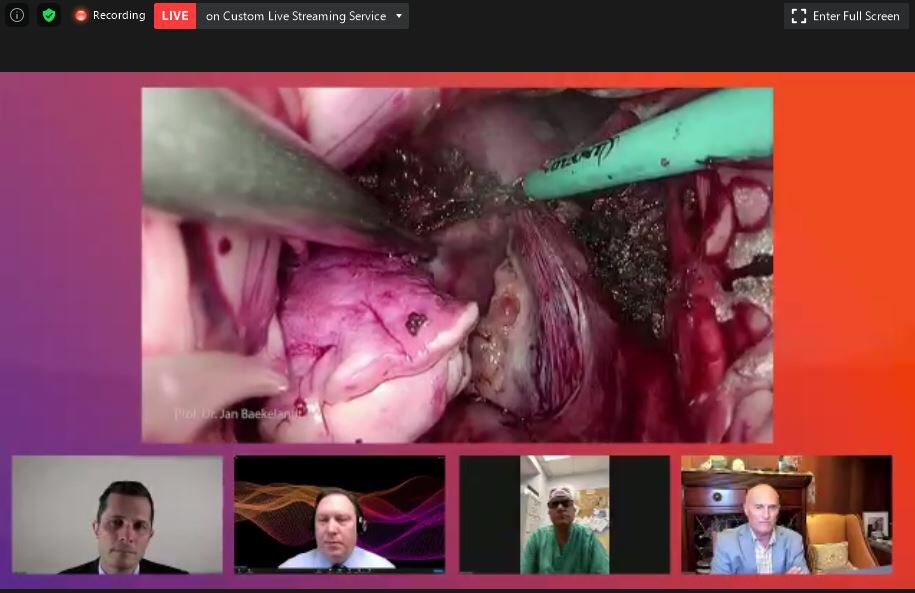This screenshot has width=915, height=593.
Task: Select the participant in green scrubs thumbnail
Action: point(564,514)
